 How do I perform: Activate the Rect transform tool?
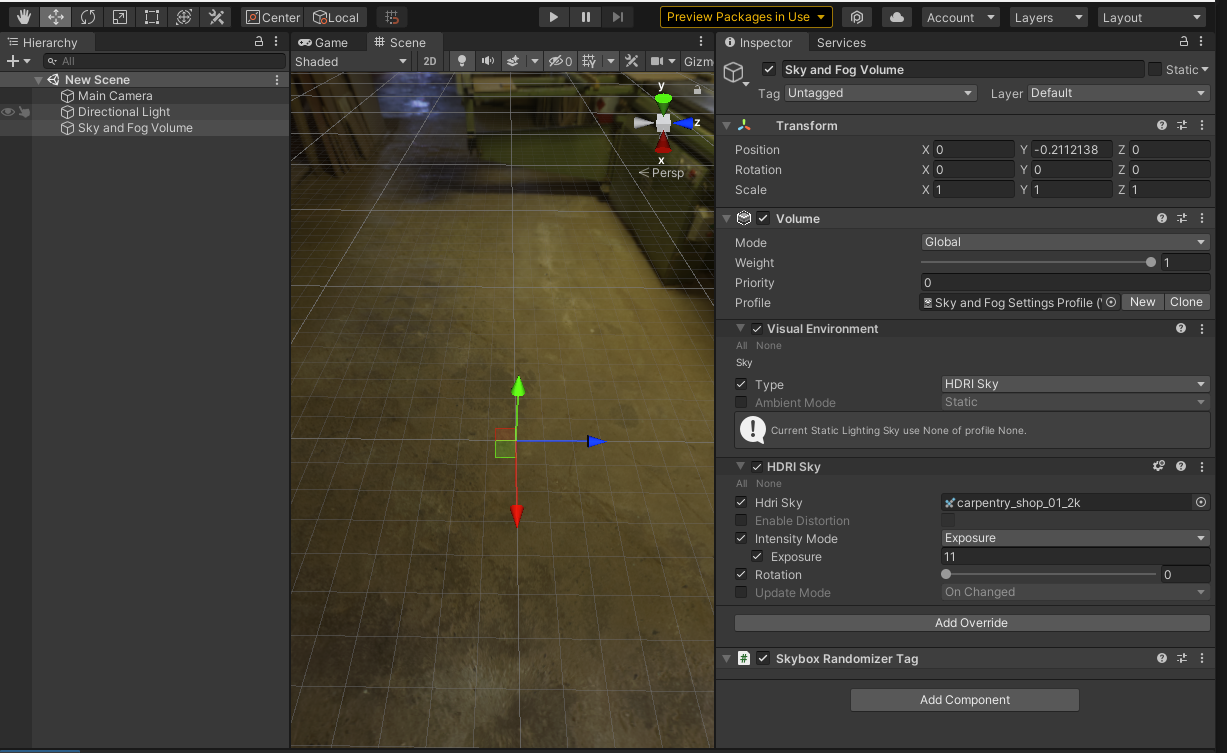(x=151, y=16)
